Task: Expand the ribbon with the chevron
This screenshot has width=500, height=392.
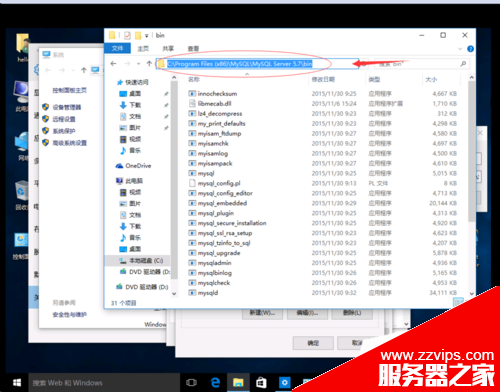Action: [460, 49]
